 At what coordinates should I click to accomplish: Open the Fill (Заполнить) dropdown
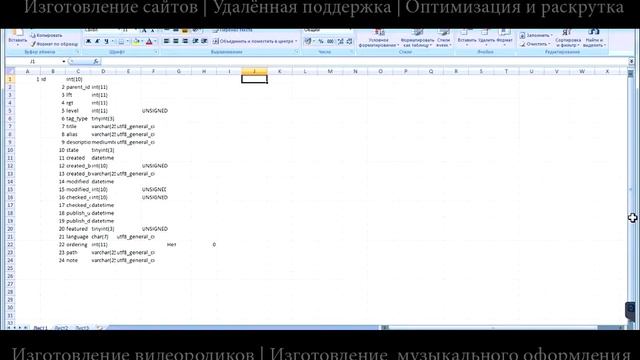pos(536,36)
